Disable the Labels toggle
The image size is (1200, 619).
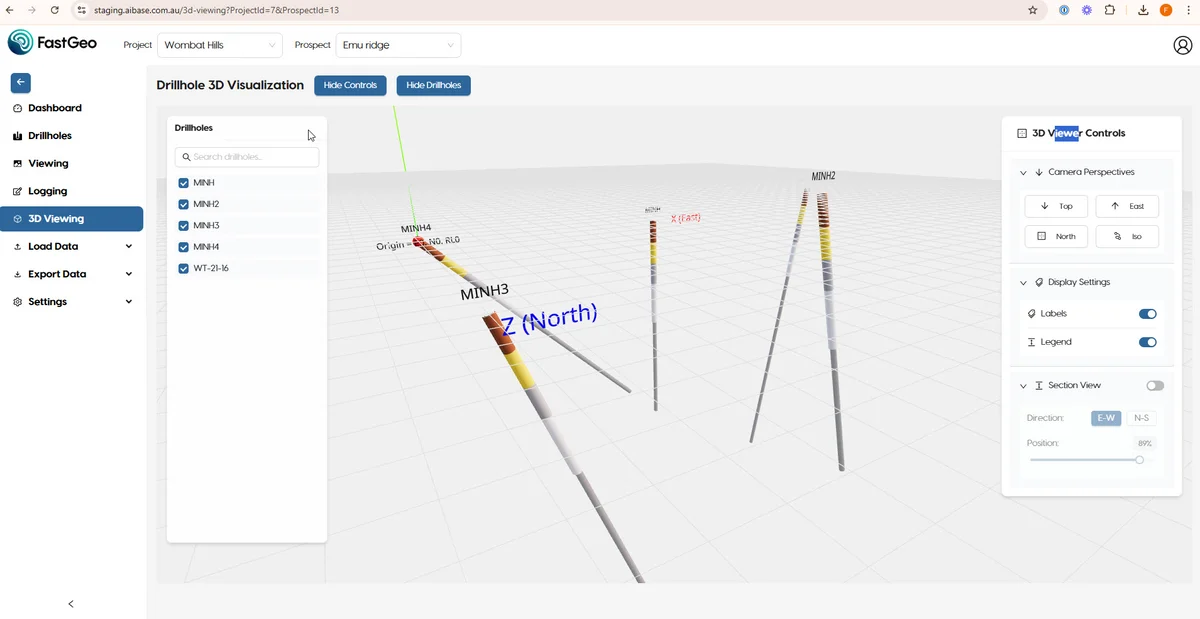click(x=1147, y=313)
